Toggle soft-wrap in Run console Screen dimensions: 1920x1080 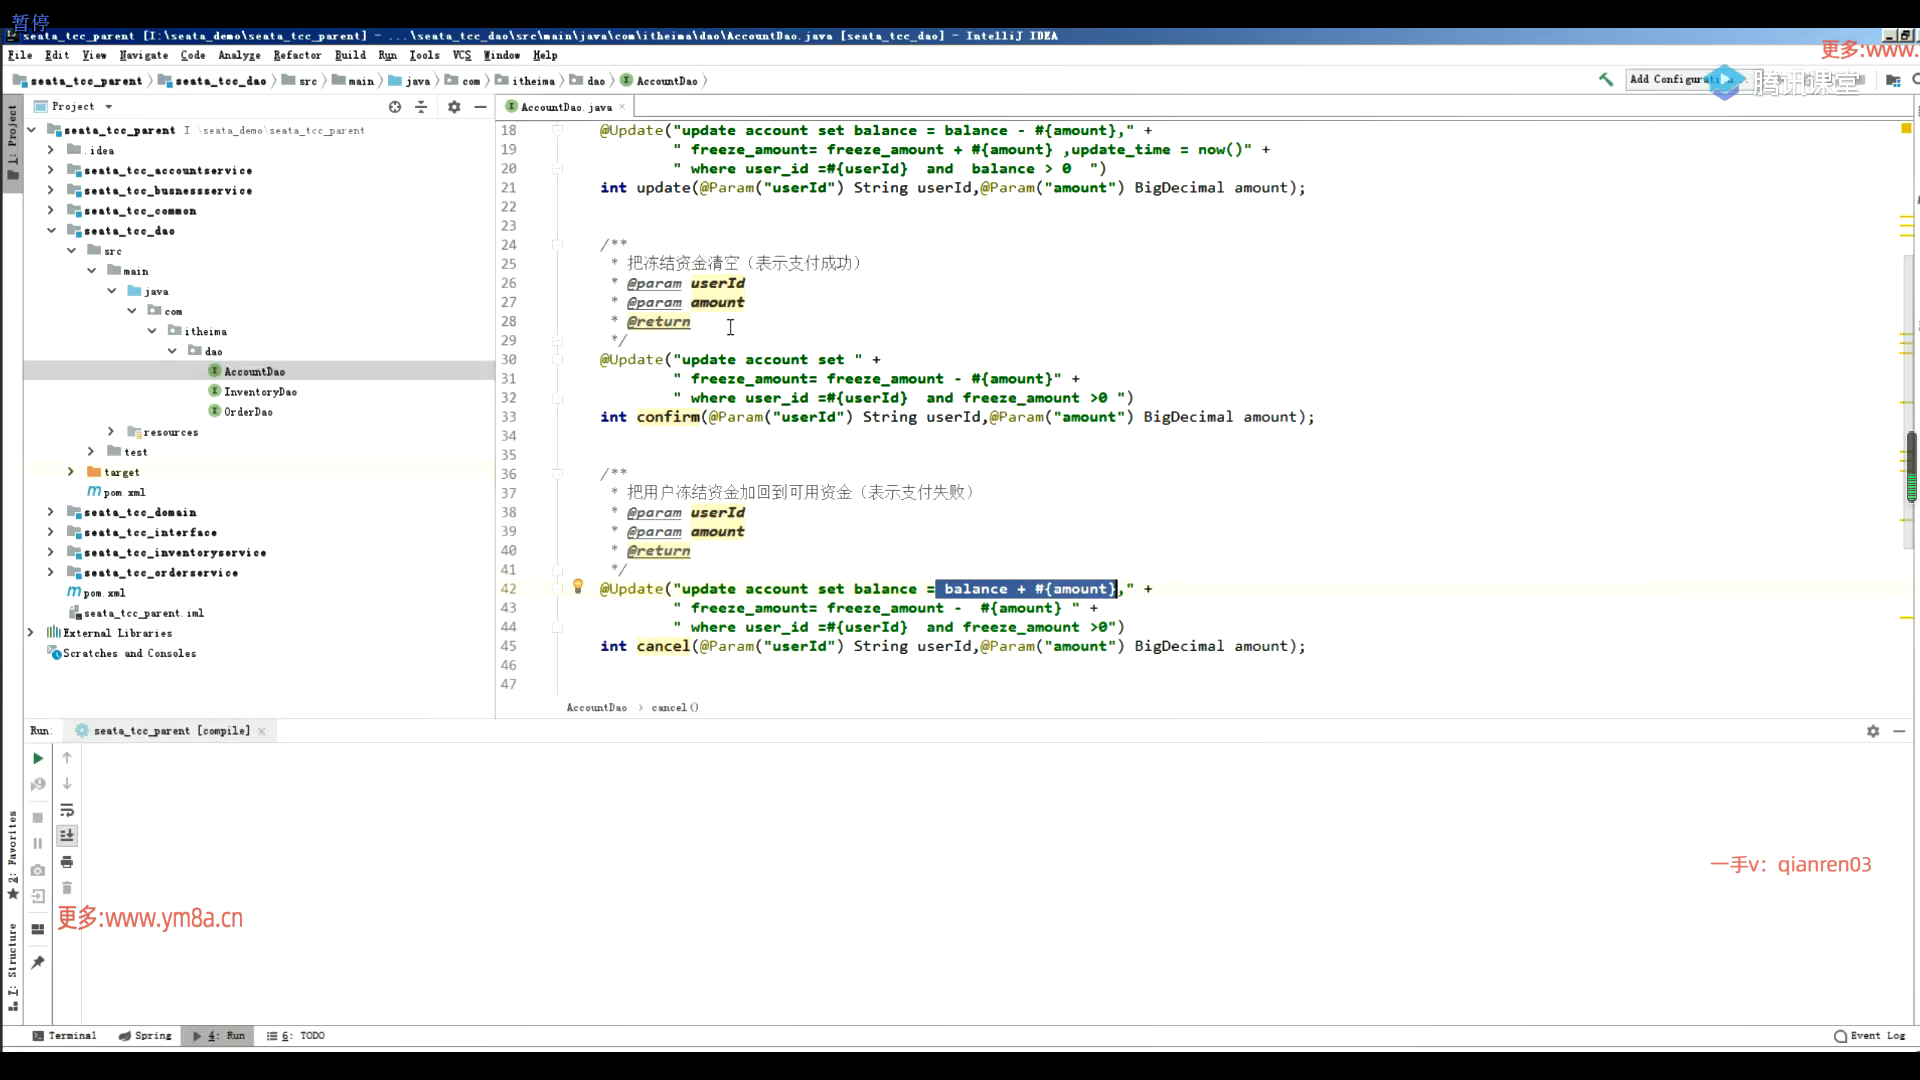click(67, 810)
